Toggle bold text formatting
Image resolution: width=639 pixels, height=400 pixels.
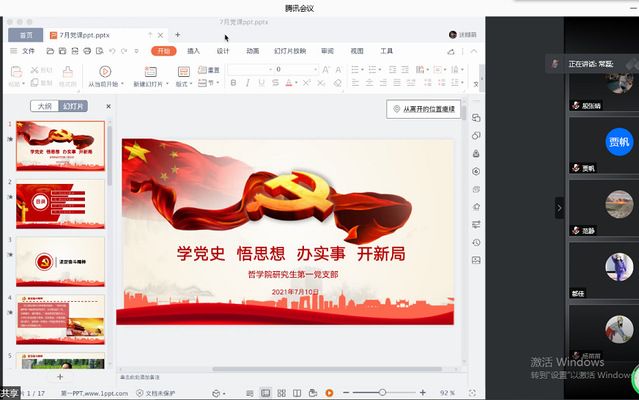pyautogui.click(x=231, y=84)
